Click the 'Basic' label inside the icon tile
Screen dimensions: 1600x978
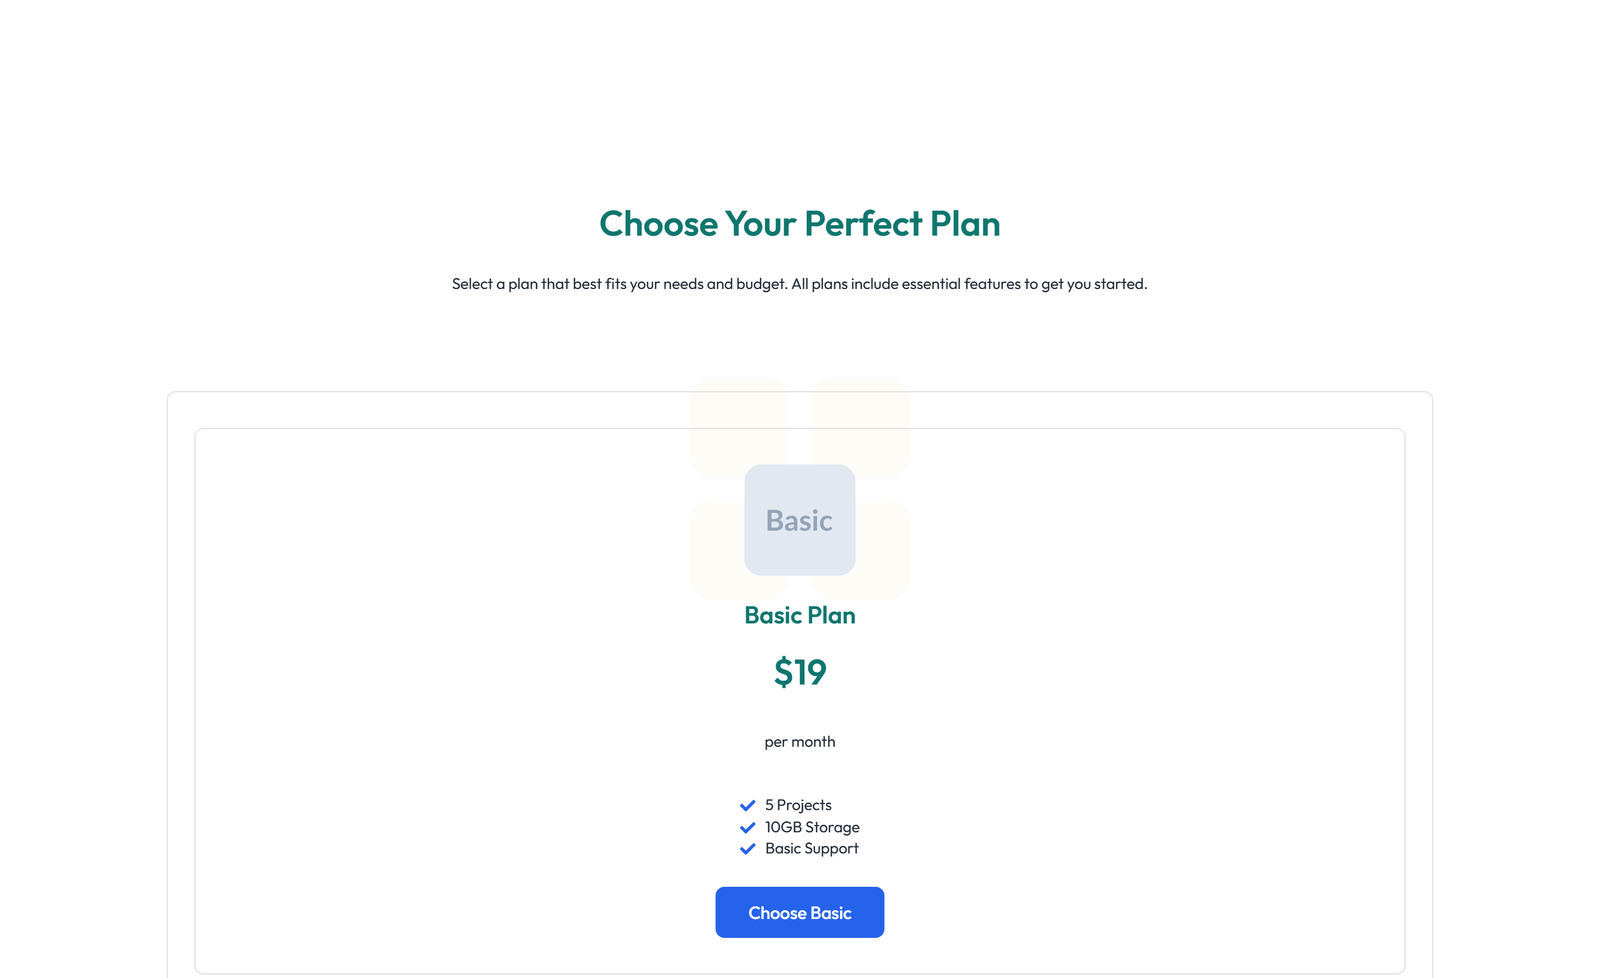pyautogui.click(x=799, y=521)
